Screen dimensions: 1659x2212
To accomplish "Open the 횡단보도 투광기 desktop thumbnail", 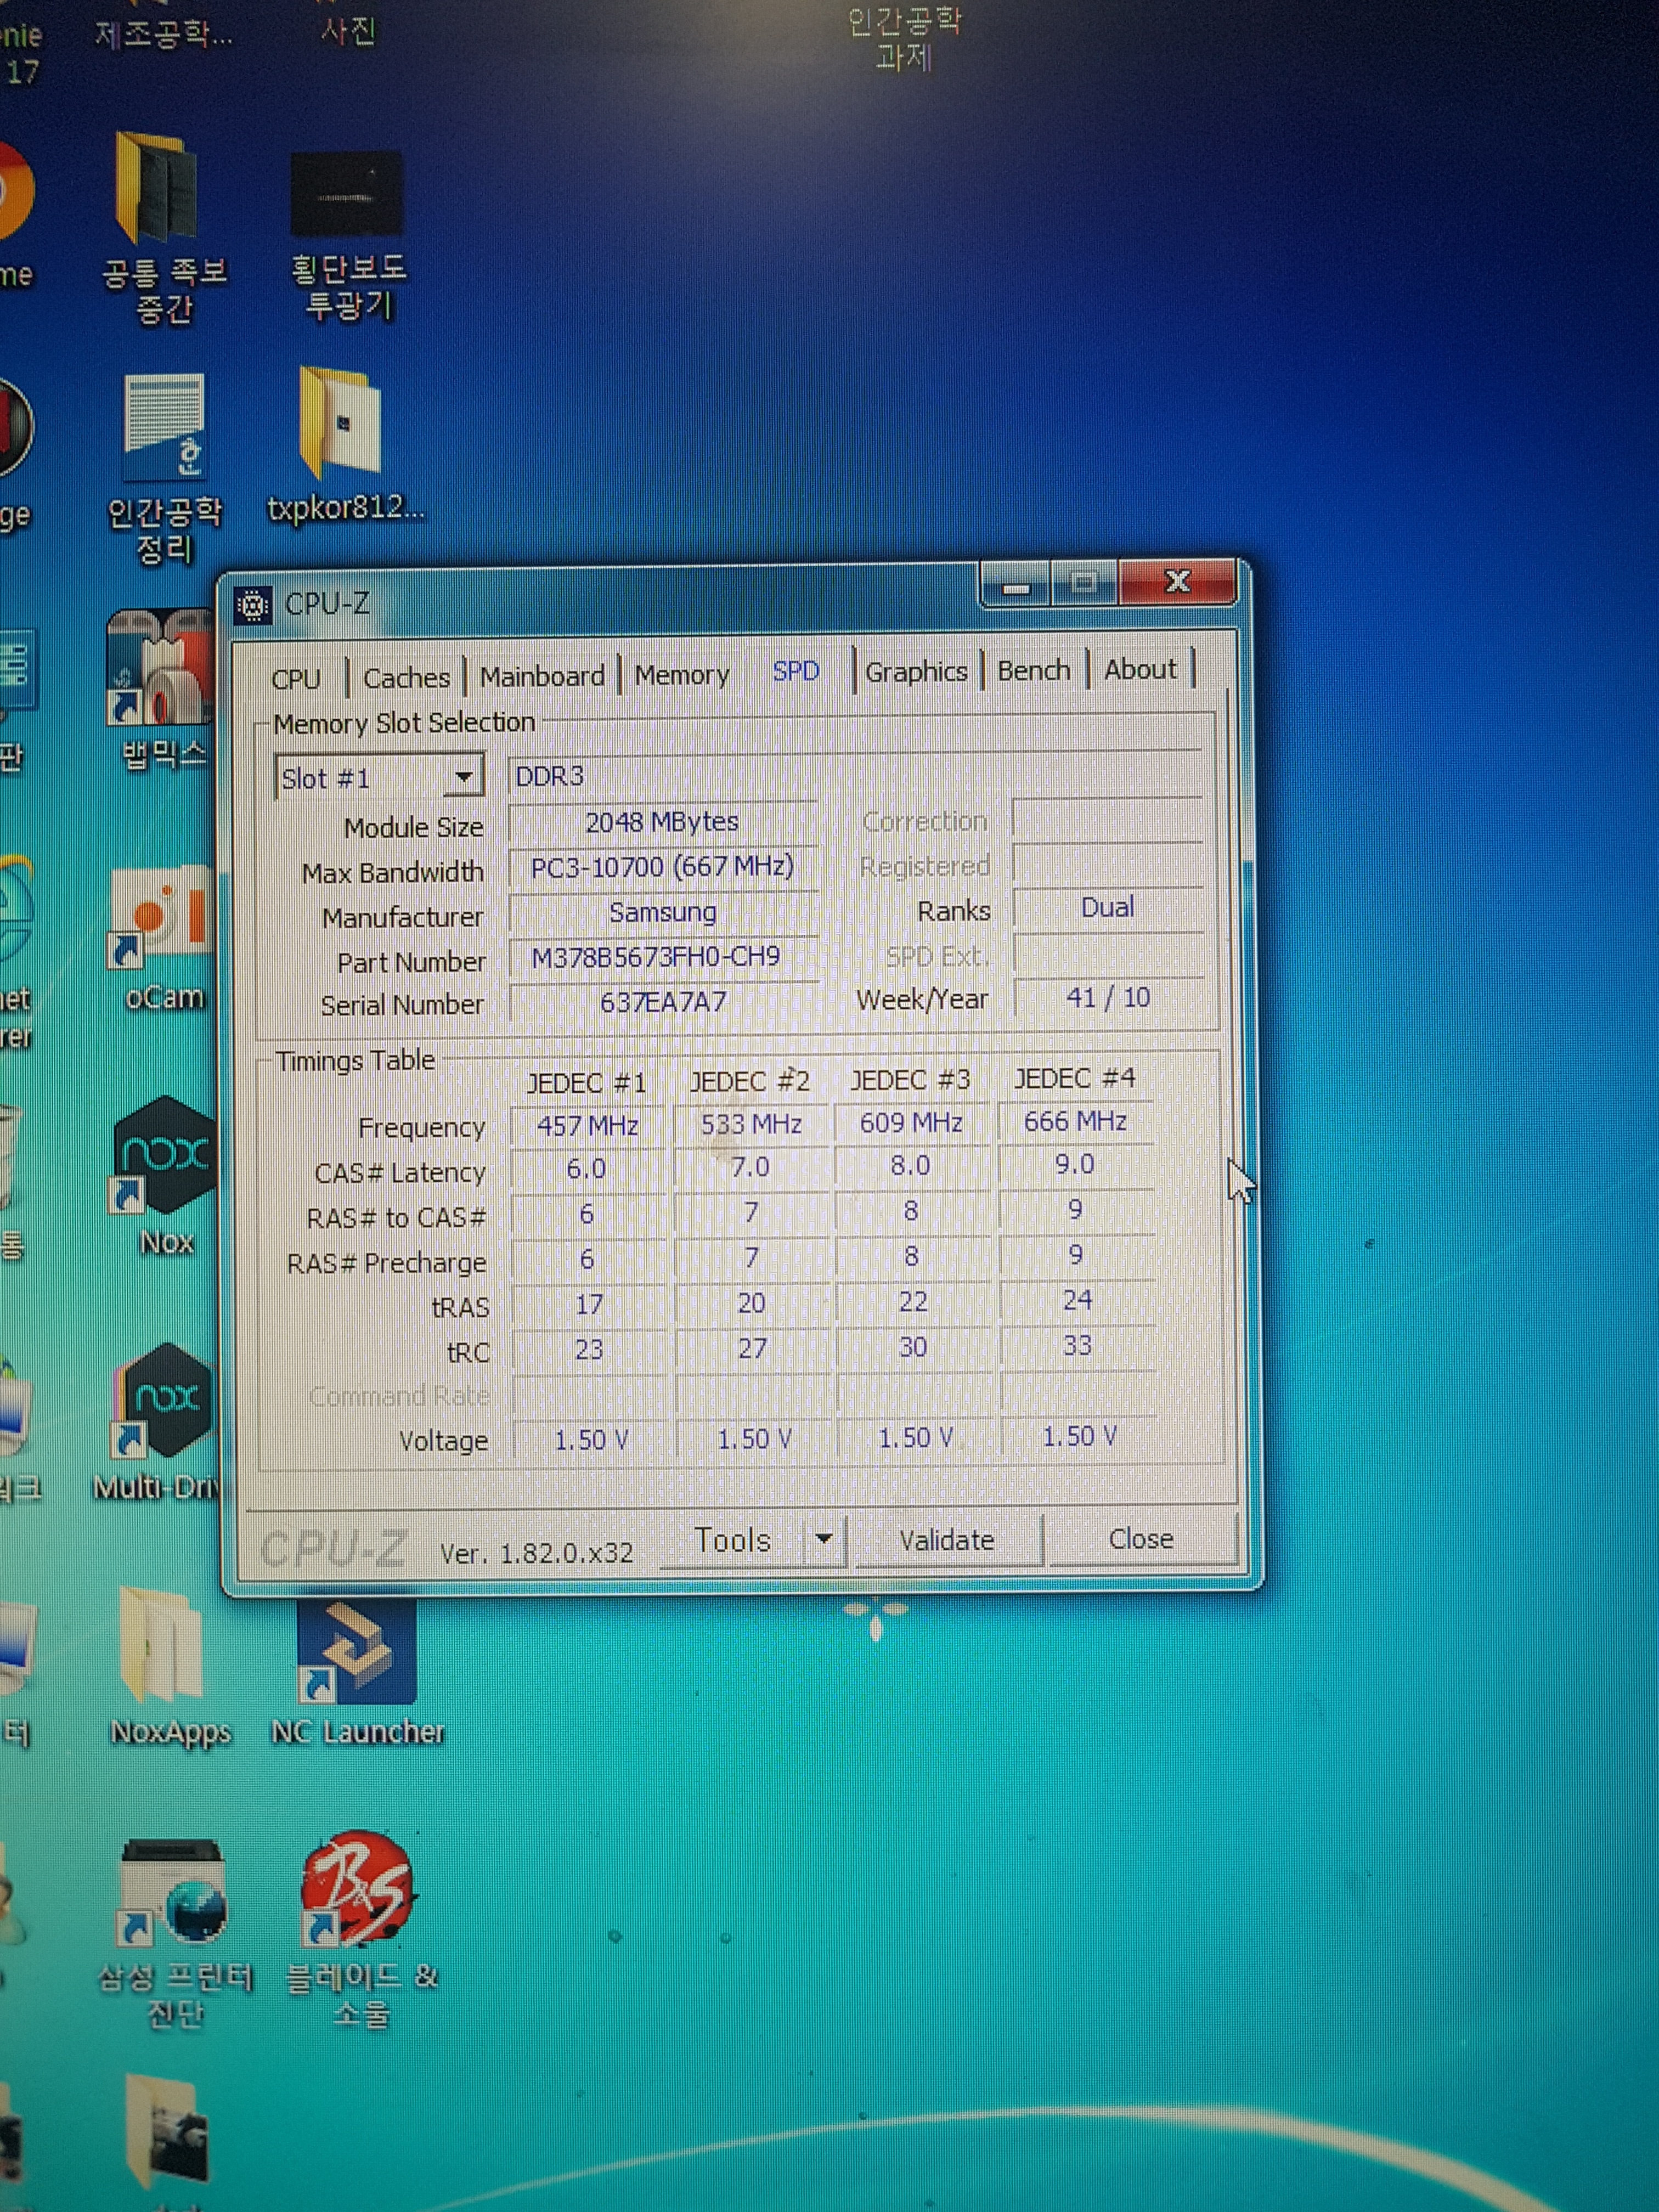I will pyautogui.click(x=346, y=194).
